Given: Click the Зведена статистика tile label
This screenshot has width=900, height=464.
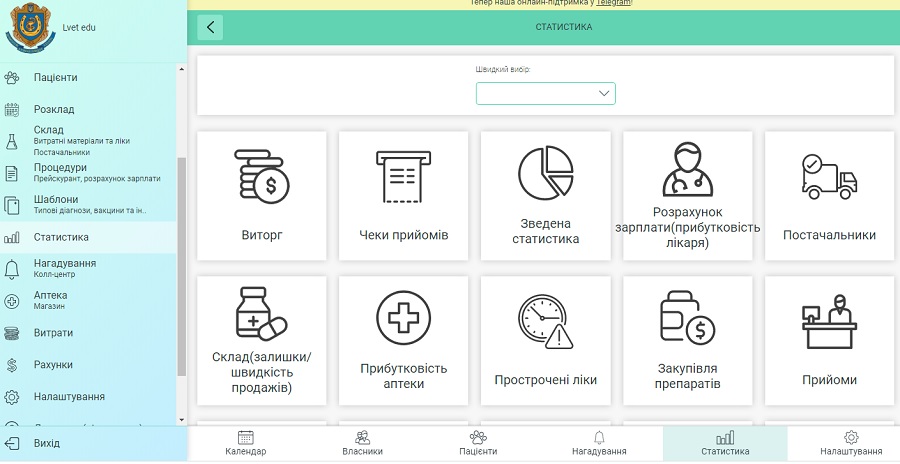Looking at the screenshot, I should (546, 231).
